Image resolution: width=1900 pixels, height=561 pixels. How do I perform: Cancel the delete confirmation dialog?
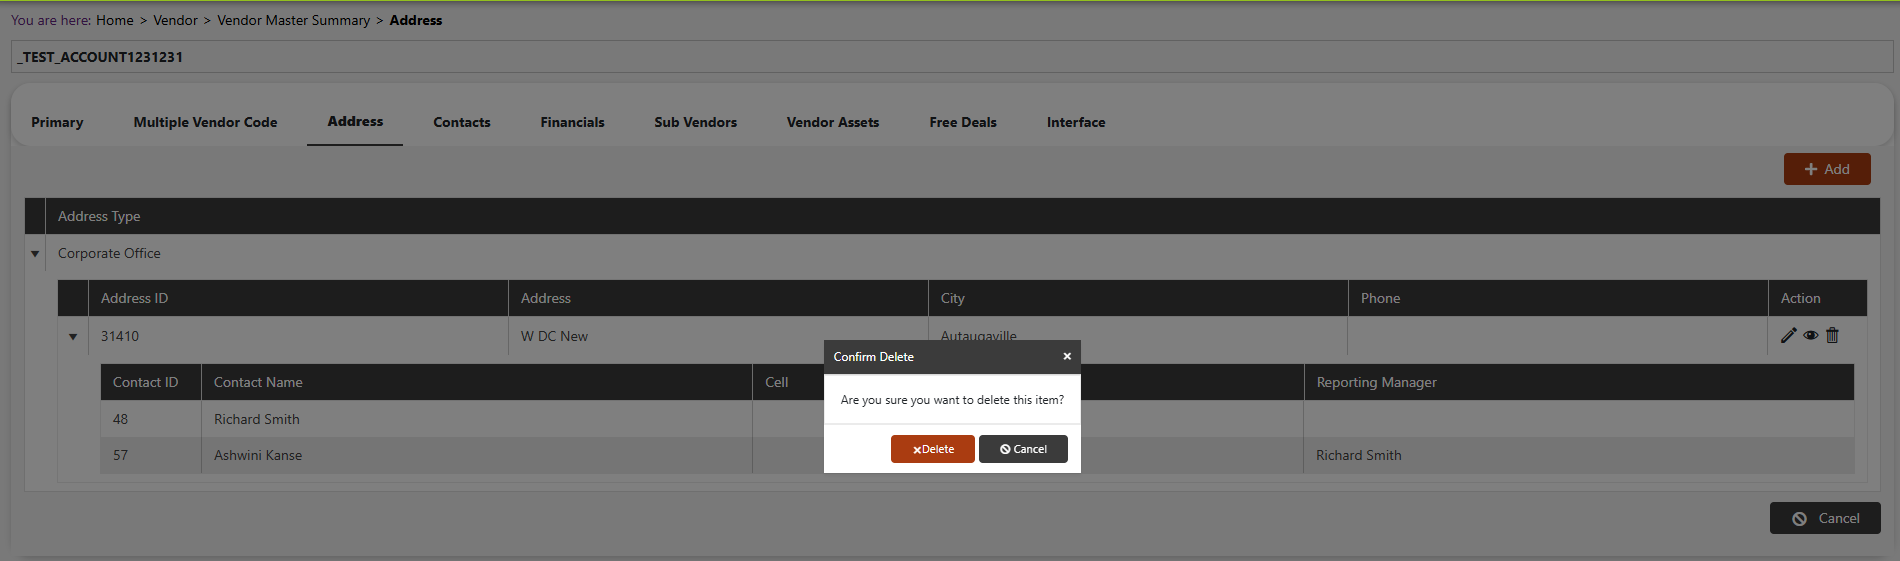pos(1023,449)
